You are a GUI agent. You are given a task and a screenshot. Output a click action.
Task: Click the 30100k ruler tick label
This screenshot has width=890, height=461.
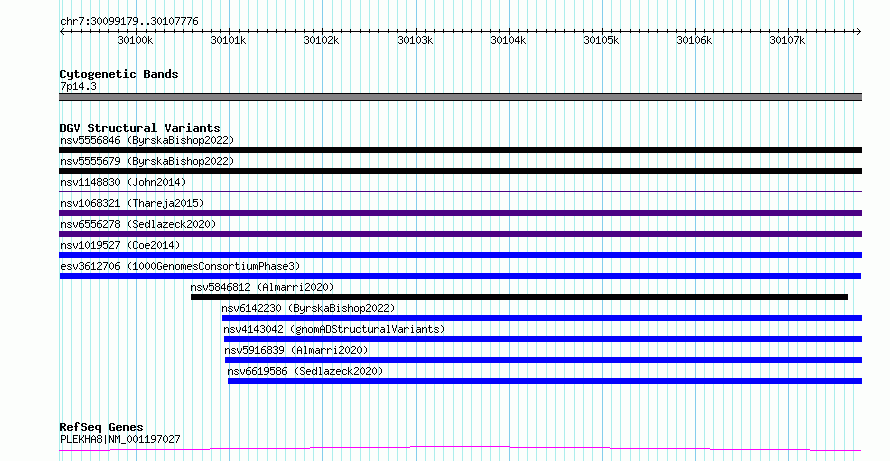pos(135,40)
